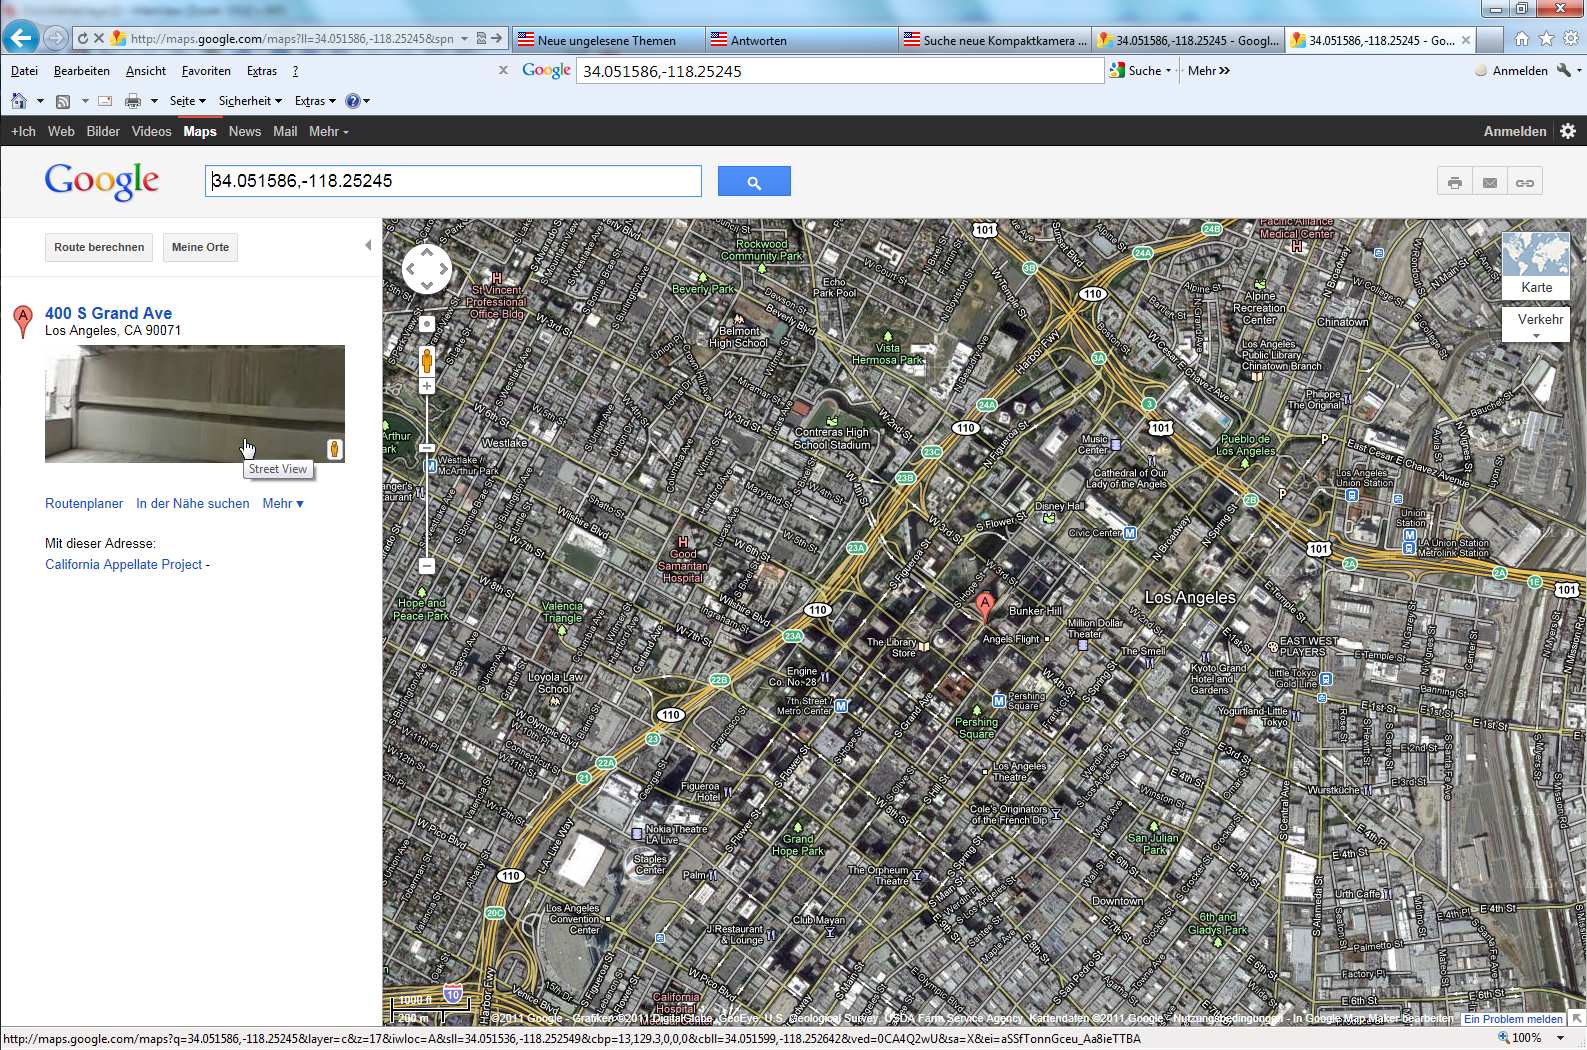Switch the map to Karte view

(1536, 266)
